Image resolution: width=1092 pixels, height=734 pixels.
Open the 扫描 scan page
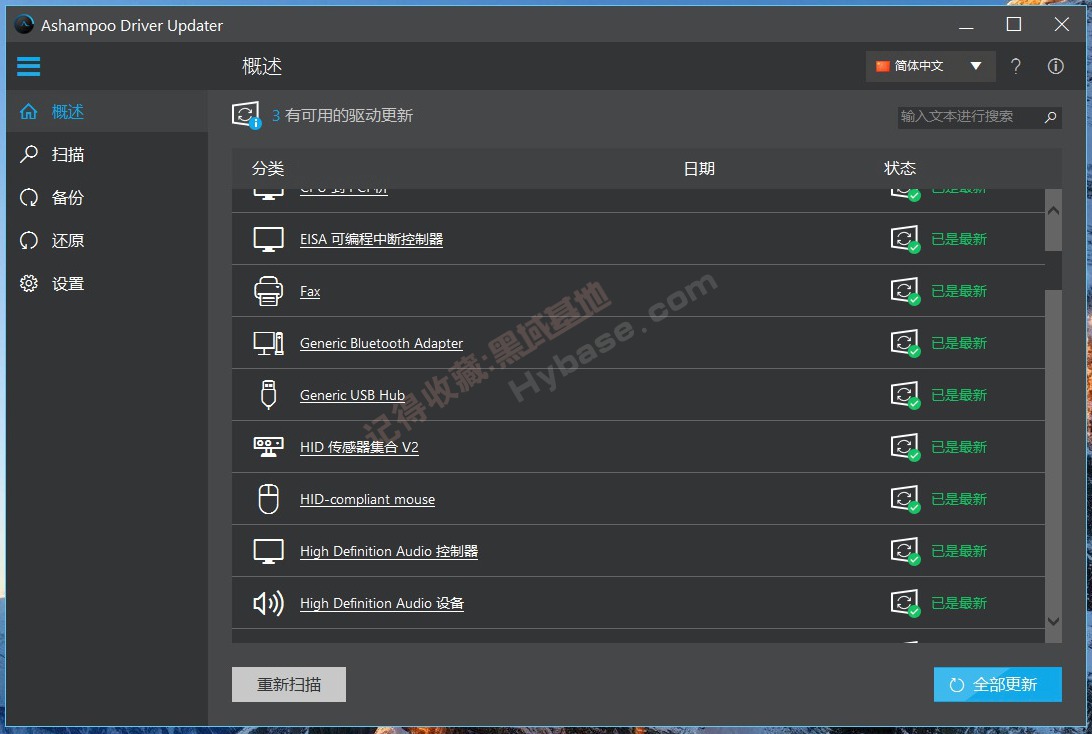(x=107, y=155)
